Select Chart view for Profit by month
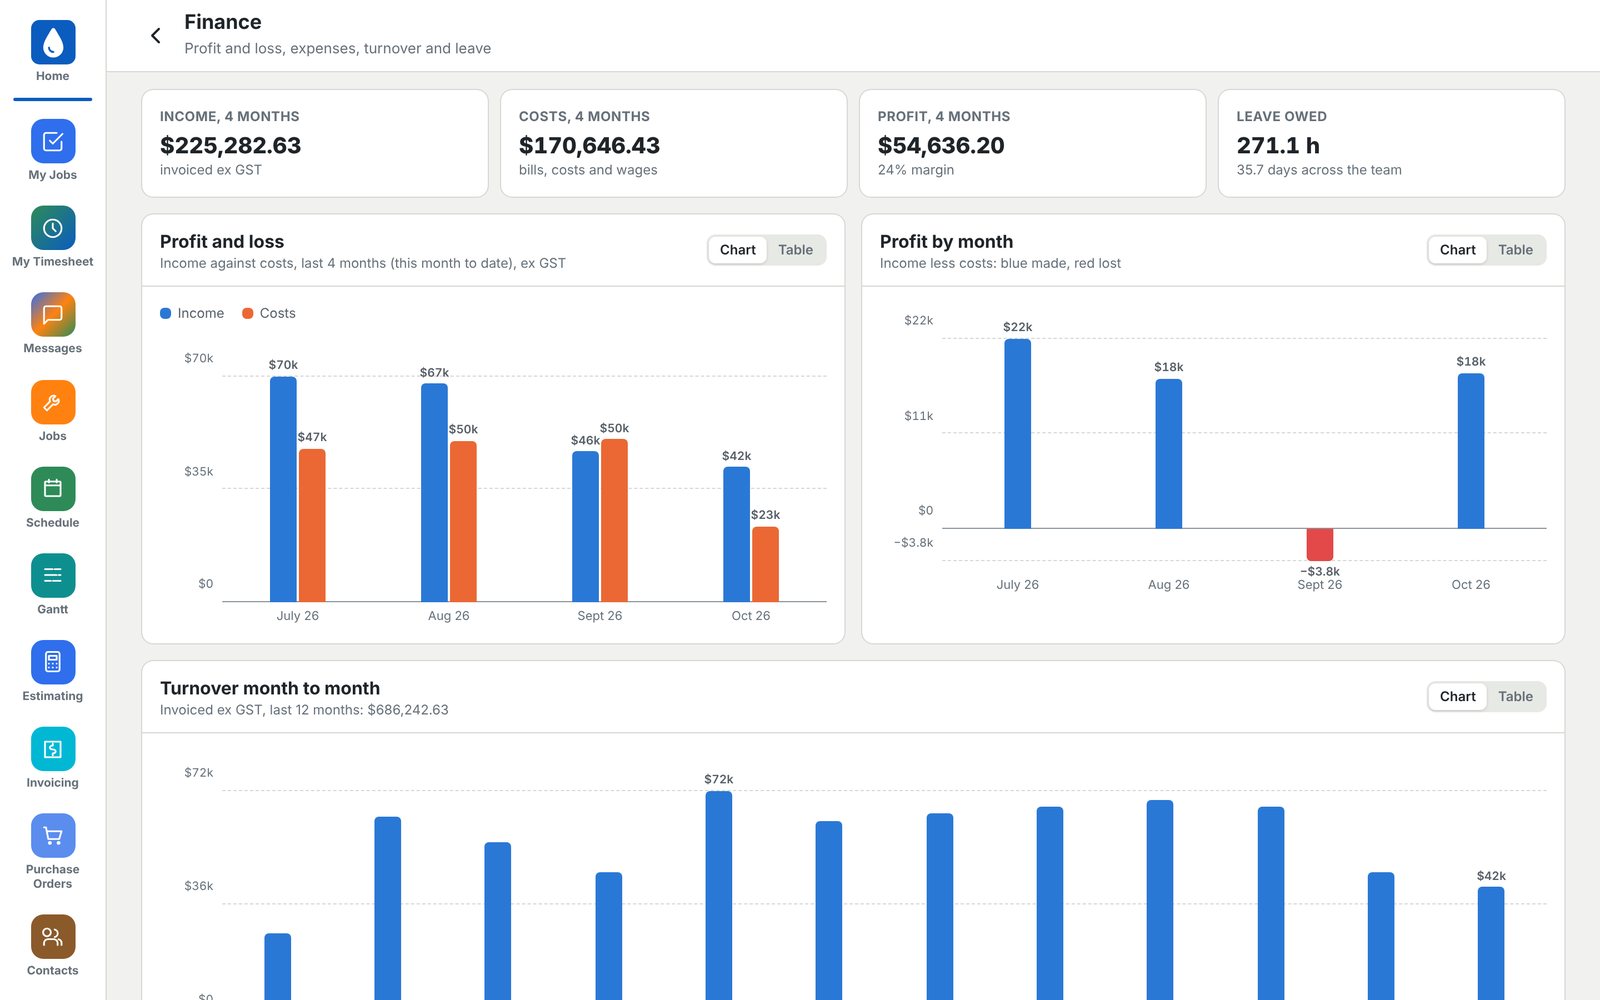Image resolution: width=1600 pixels, height=1000 pixels. tap(1458, 250)
